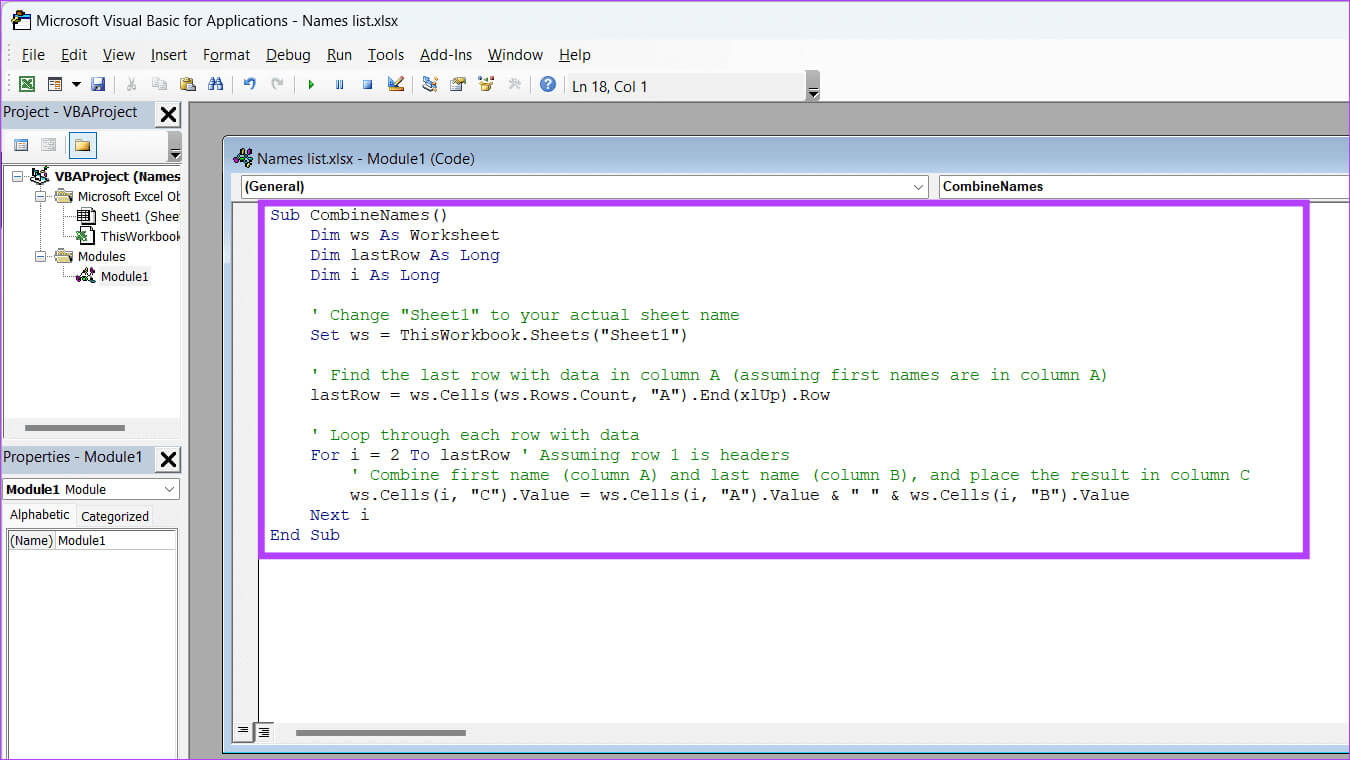Run the macro with the green play icon

click(x=311, y=85)
